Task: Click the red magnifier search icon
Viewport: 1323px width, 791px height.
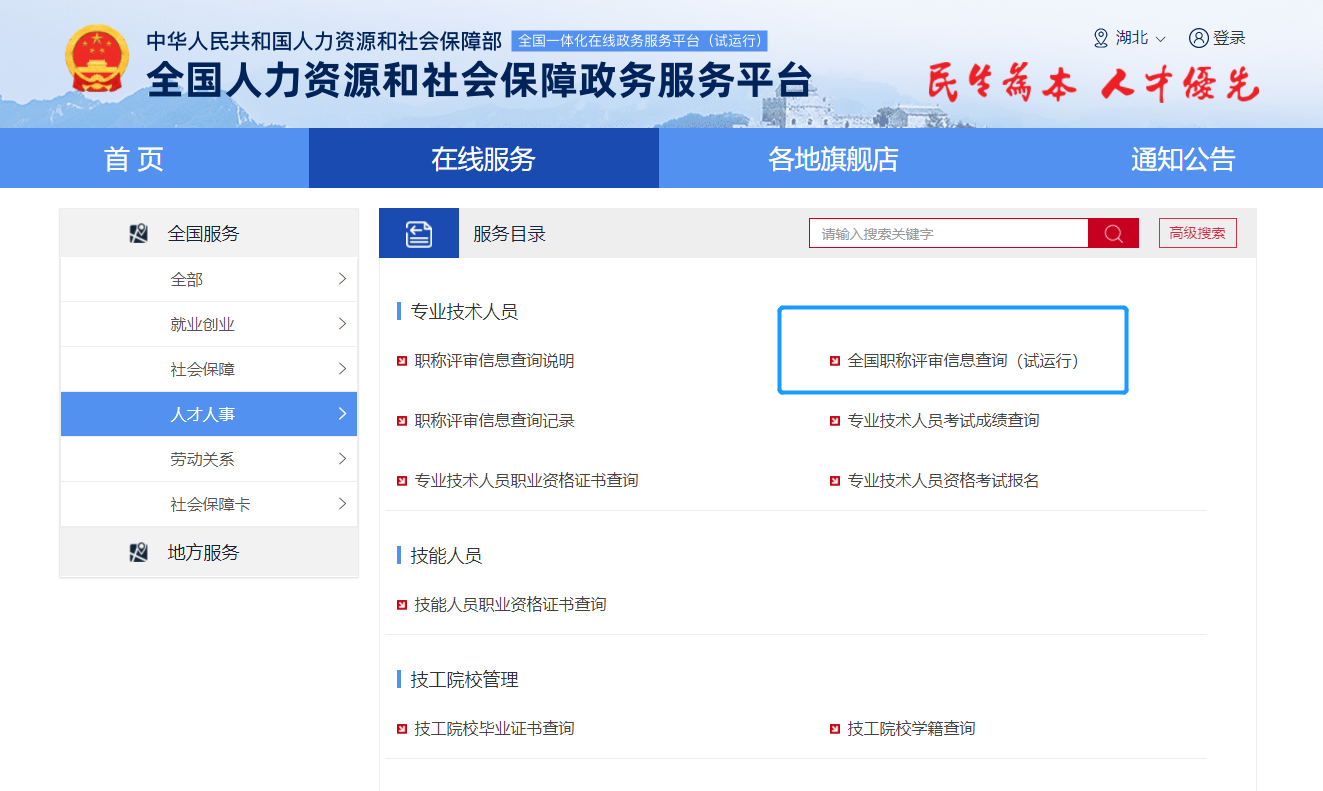Action: click(x=1113, y=233)
